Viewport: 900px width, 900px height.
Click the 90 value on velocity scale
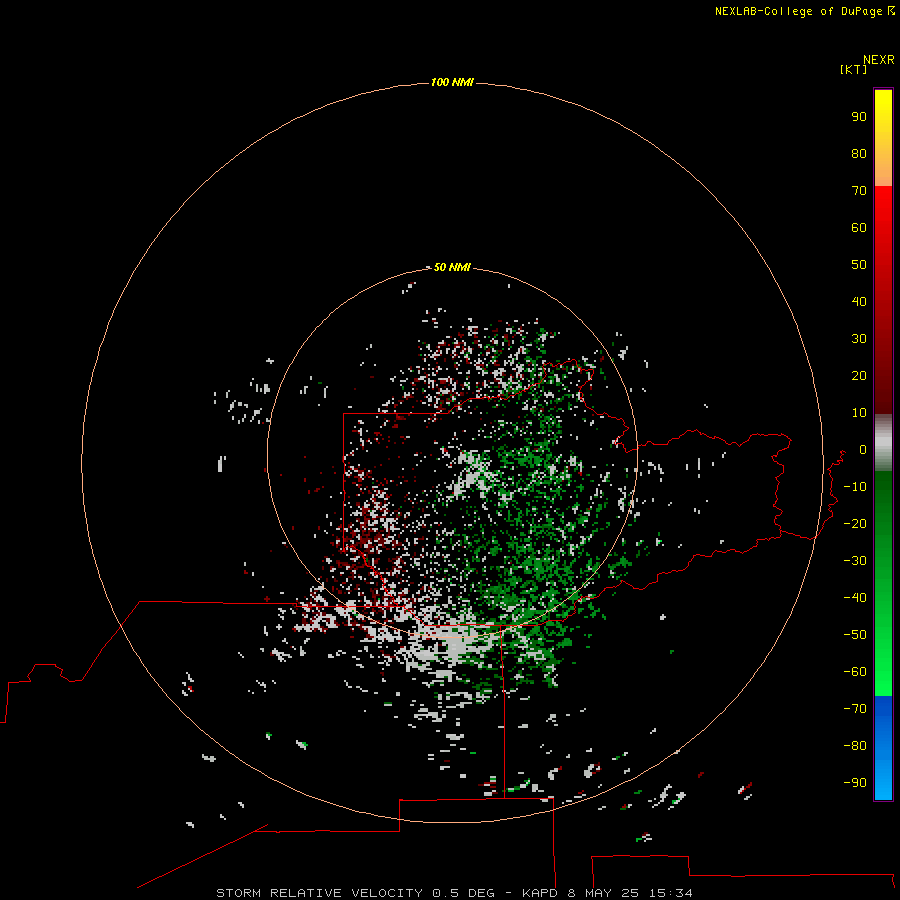(x=859, y=117)
